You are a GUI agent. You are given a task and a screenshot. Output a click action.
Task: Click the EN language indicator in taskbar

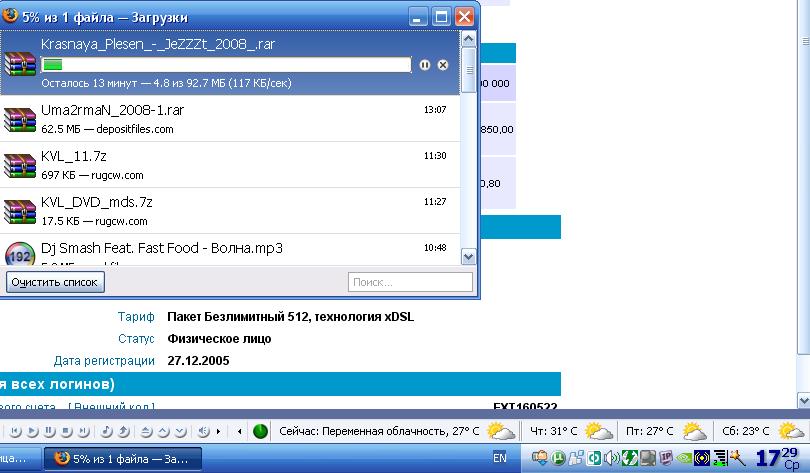pos(500,458)
